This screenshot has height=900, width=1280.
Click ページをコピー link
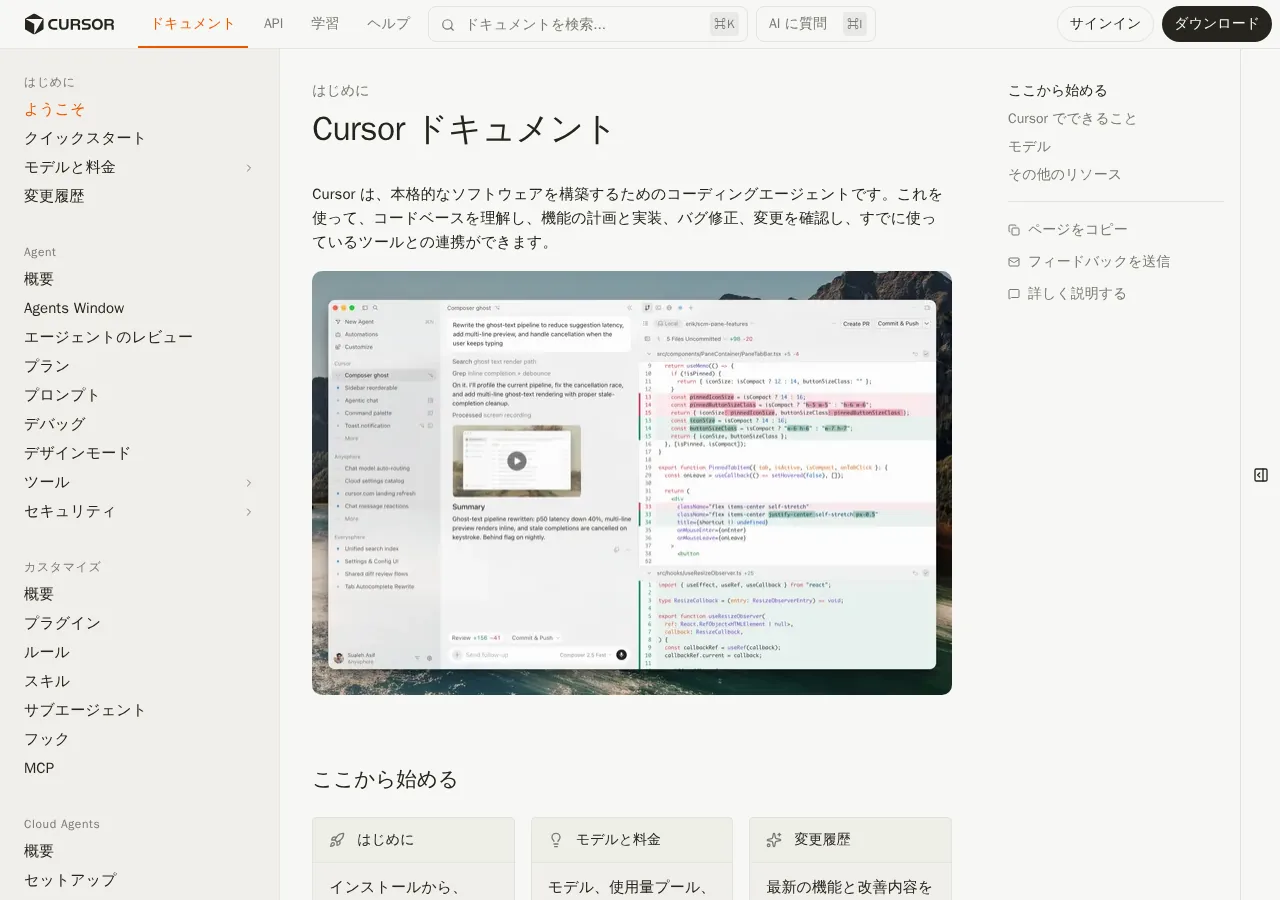click(1078, 230)
